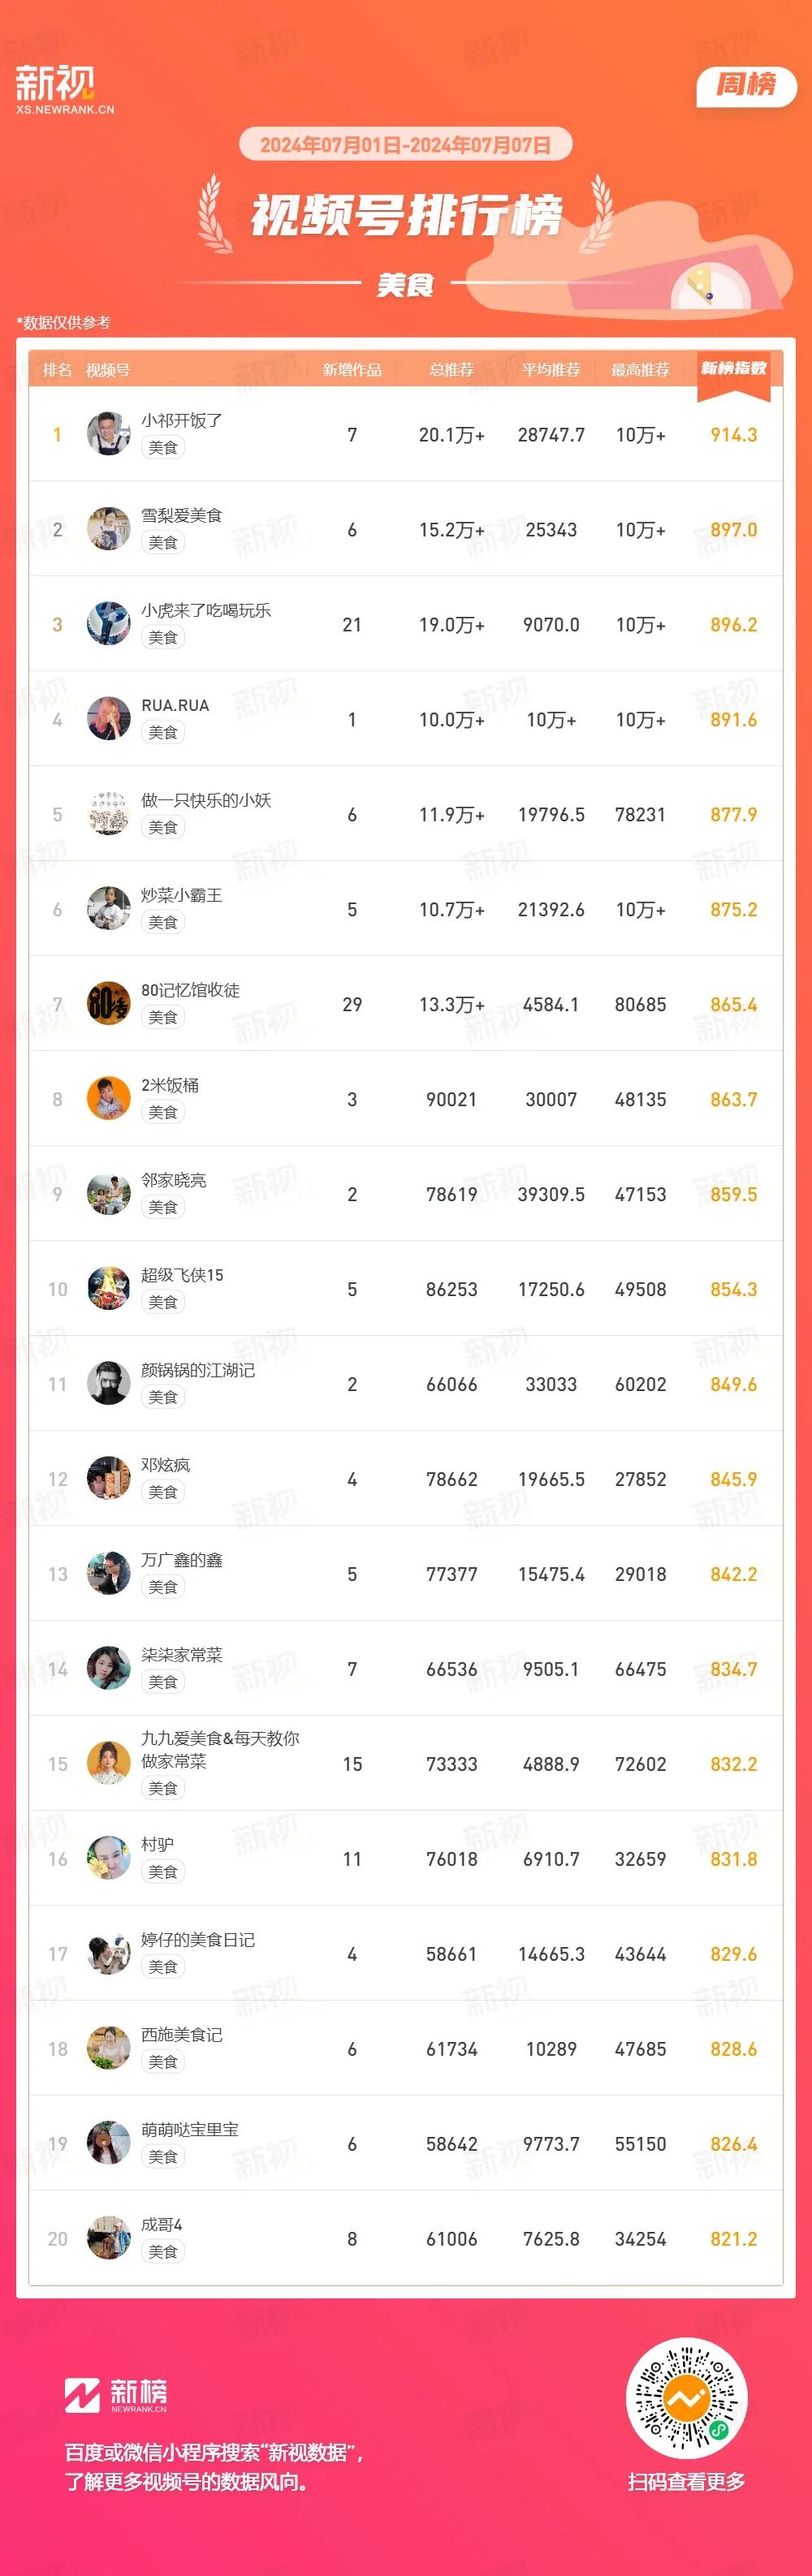This screenshot has height=2576, width=812.
Task: Click the 超级飞侠15 avatar
Action: 109,1288
